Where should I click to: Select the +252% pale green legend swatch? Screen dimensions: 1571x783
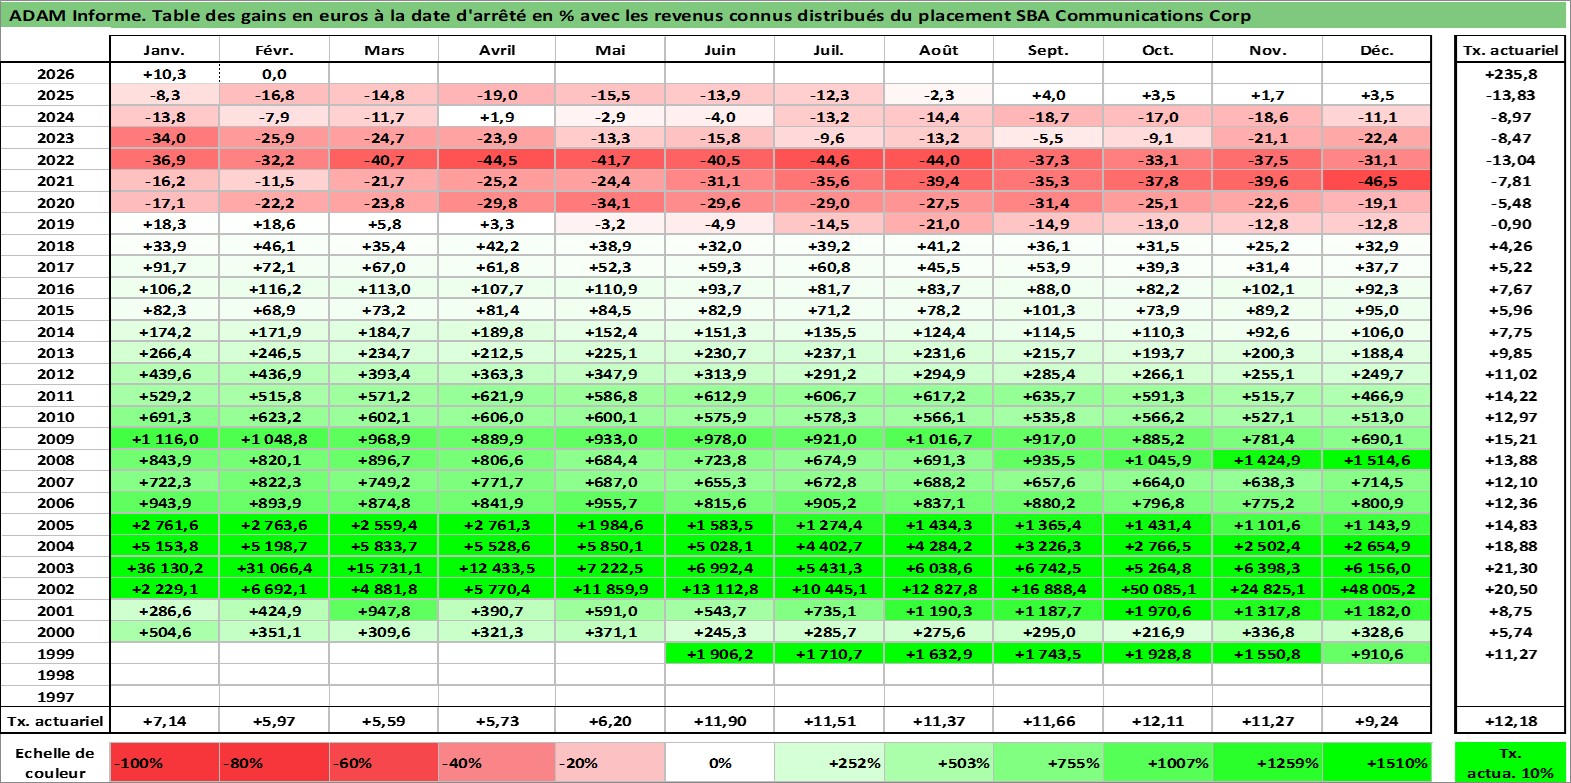click(829, 762)
